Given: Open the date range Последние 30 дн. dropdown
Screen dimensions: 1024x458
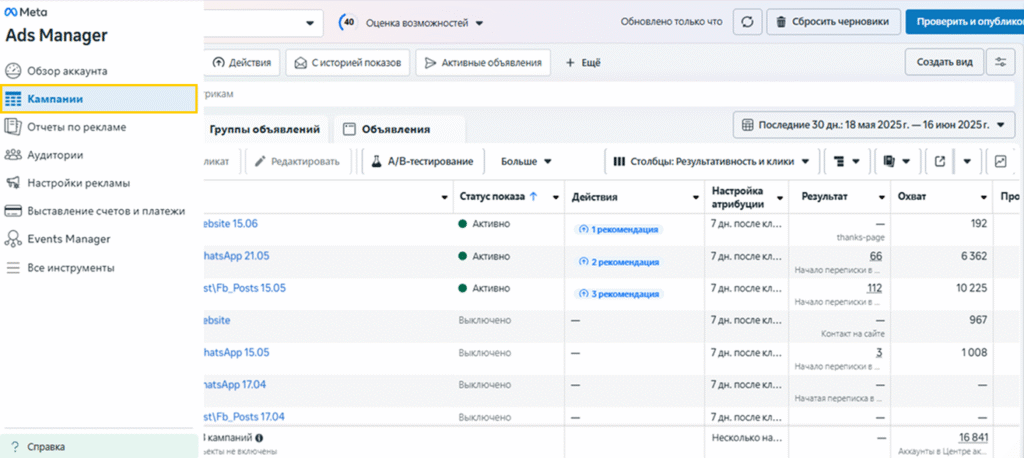Looking at the screenshot, I should point(874,125).
